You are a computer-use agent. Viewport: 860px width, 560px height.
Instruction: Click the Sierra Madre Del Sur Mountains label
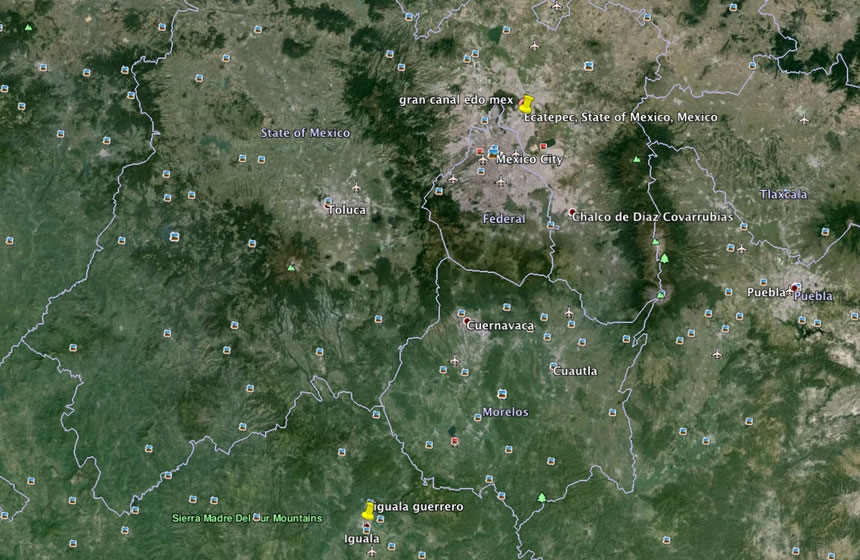(x=246, y=518)
